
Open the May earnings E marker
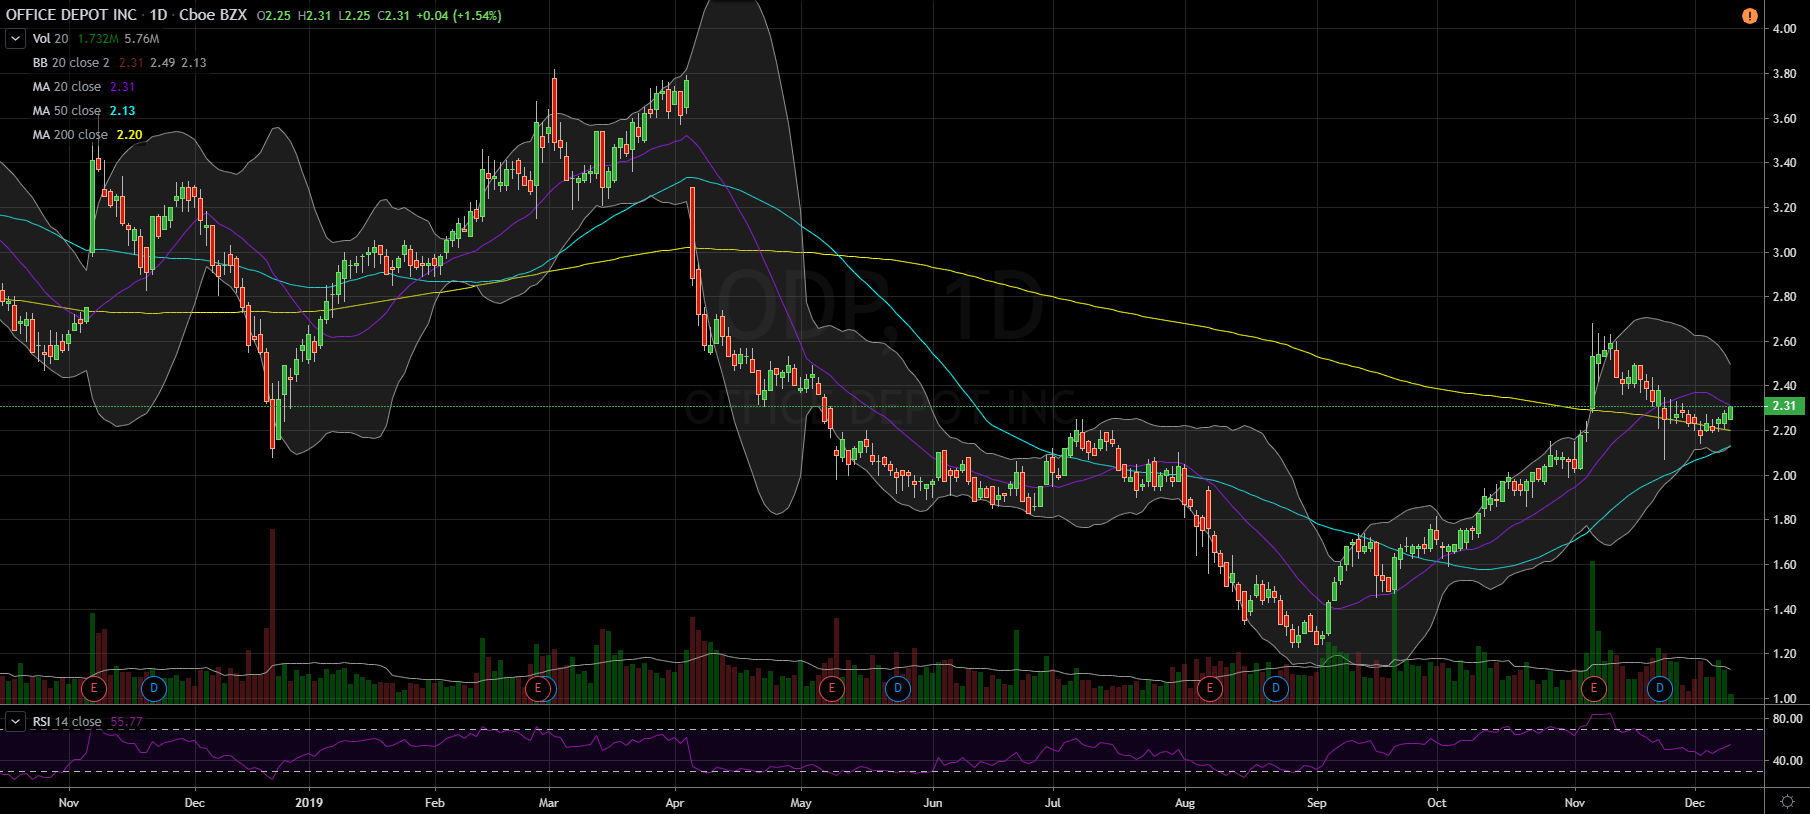tap(831, 688)
